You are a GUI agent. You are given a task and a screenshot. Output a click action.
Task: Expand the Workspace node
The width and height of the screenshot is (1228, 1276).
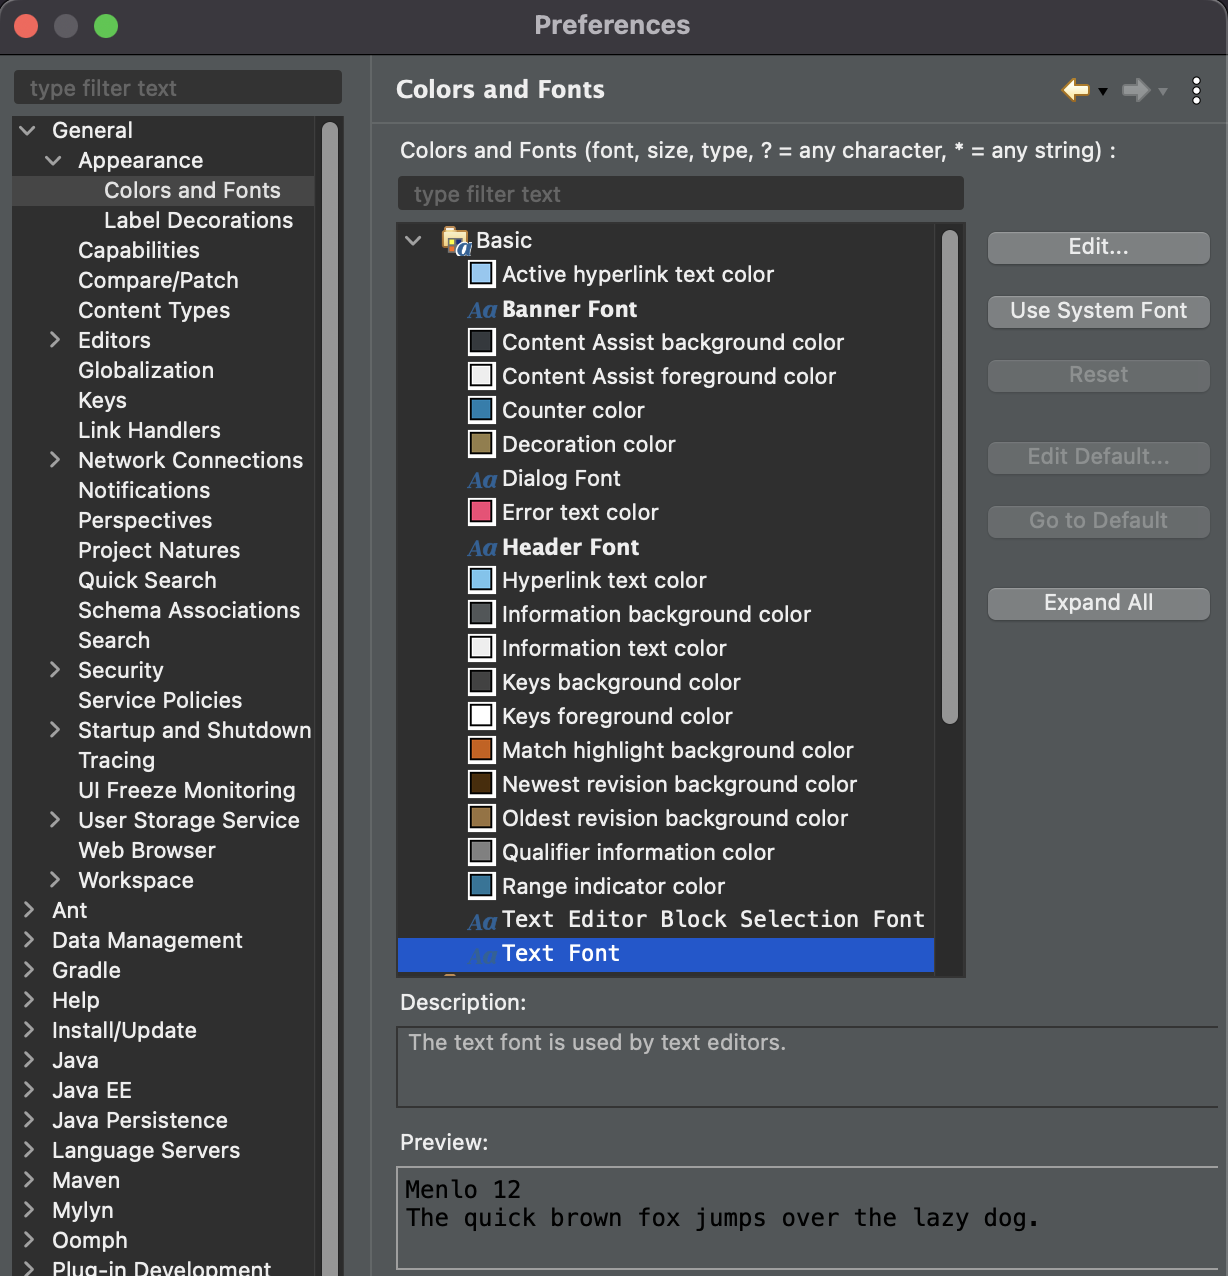point(55,880)
